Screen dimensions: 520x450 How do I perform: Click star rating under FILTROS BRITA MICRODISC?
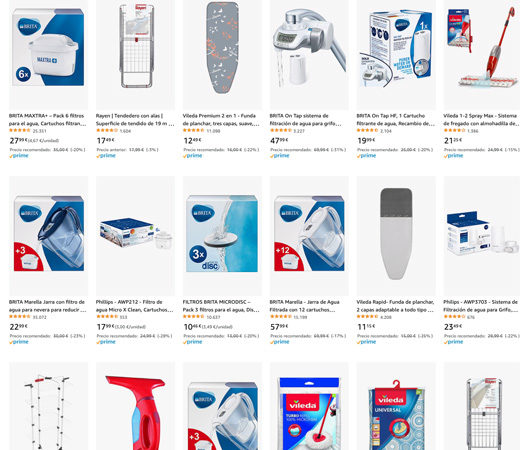pos(193,317)
